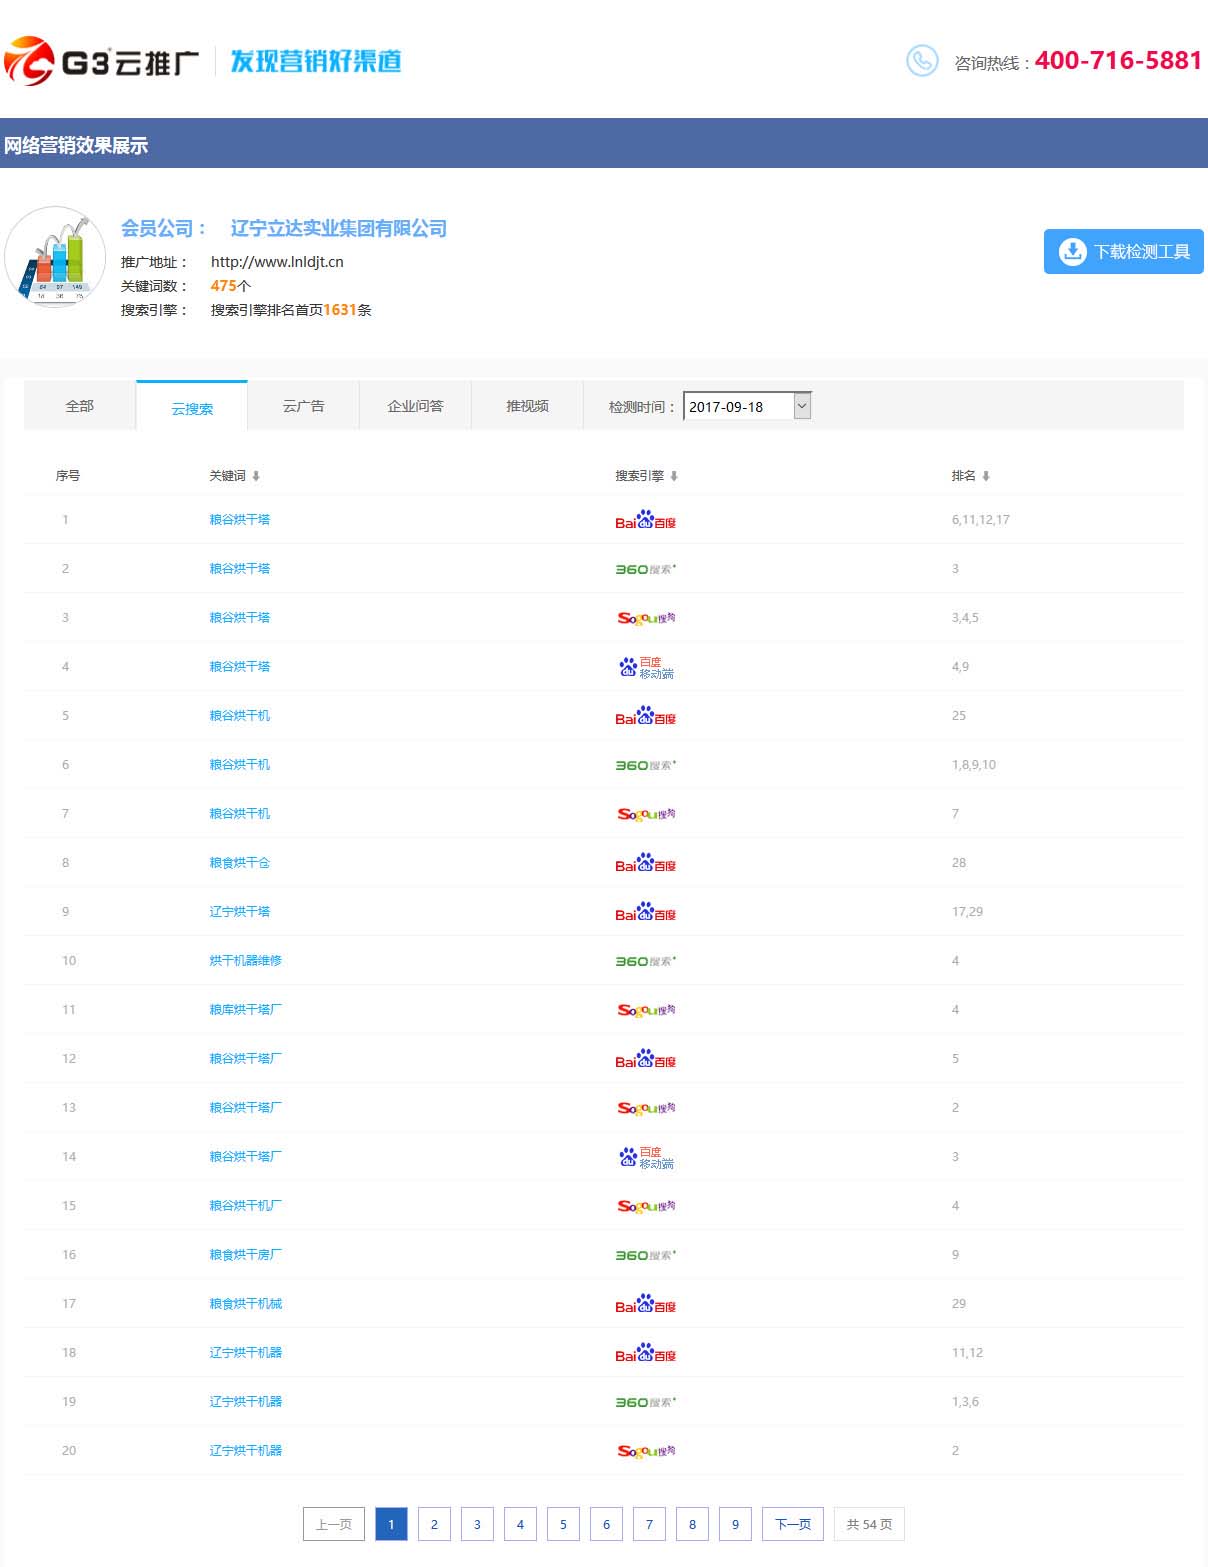Image resolution: width=1208 pixels, height=1567 pixels.
Task: Go to page 5 in pagination
Action: tap(563, 1524)
